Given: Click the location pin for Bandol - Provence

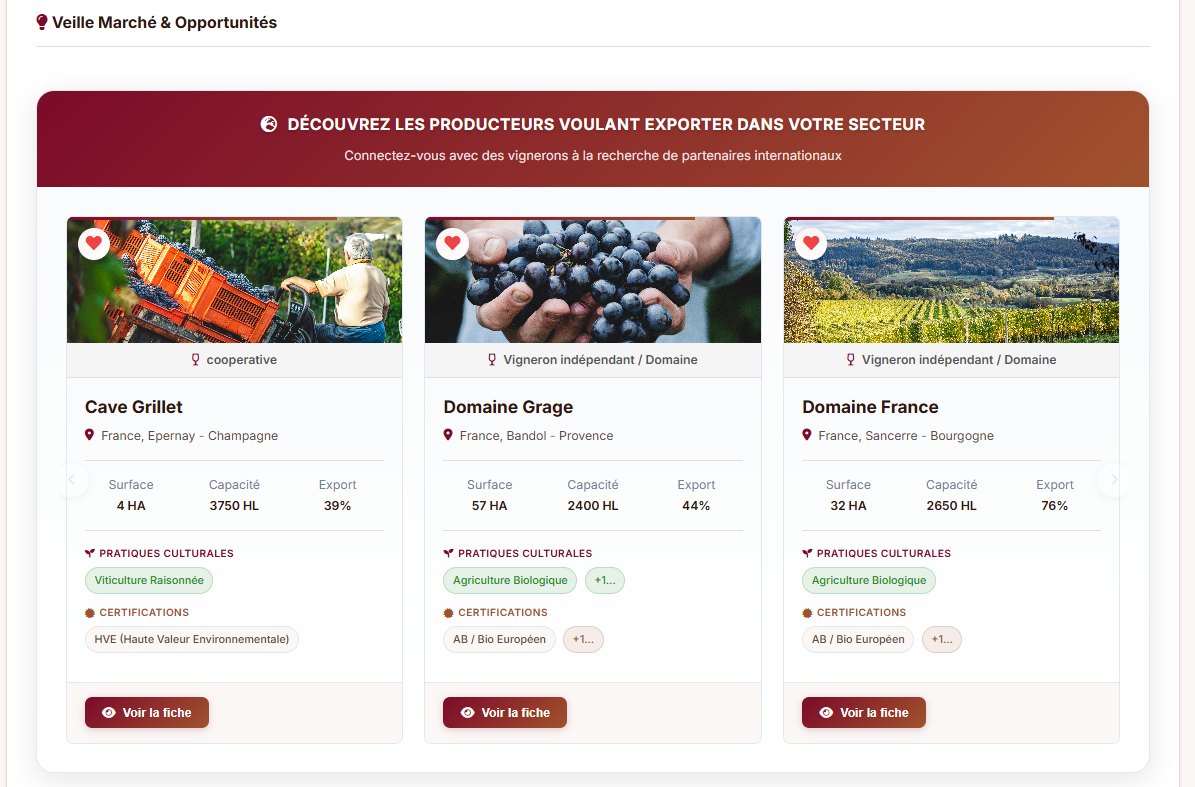Looking at the screenshot, I should point(448,435).
